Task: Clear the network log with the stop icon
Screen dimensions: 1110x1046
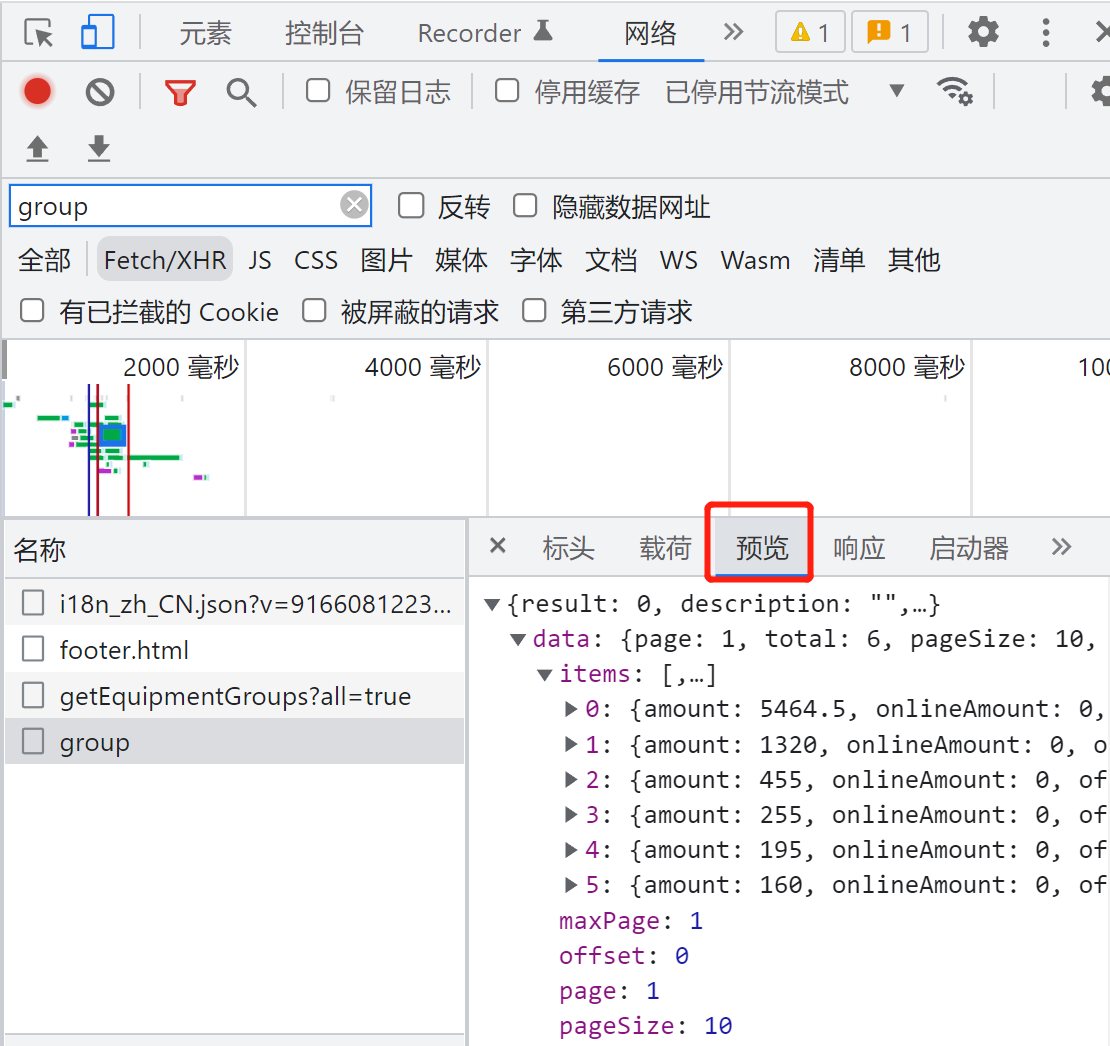Action: (98, 91)
